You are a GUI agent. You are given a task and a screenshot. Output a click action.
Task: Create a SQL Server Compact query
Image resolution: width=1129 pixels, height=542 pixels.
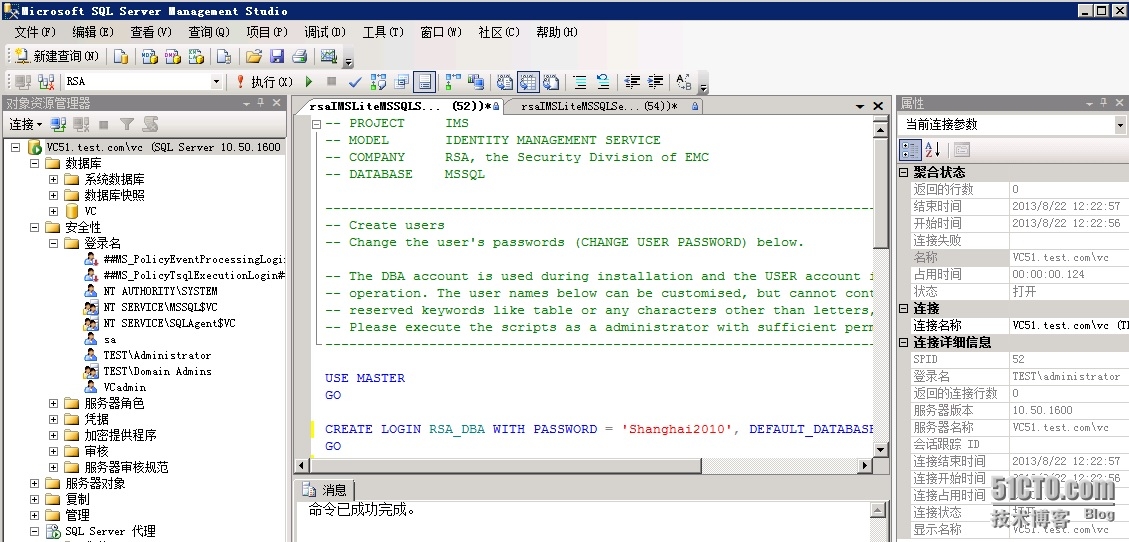(224, 56)
